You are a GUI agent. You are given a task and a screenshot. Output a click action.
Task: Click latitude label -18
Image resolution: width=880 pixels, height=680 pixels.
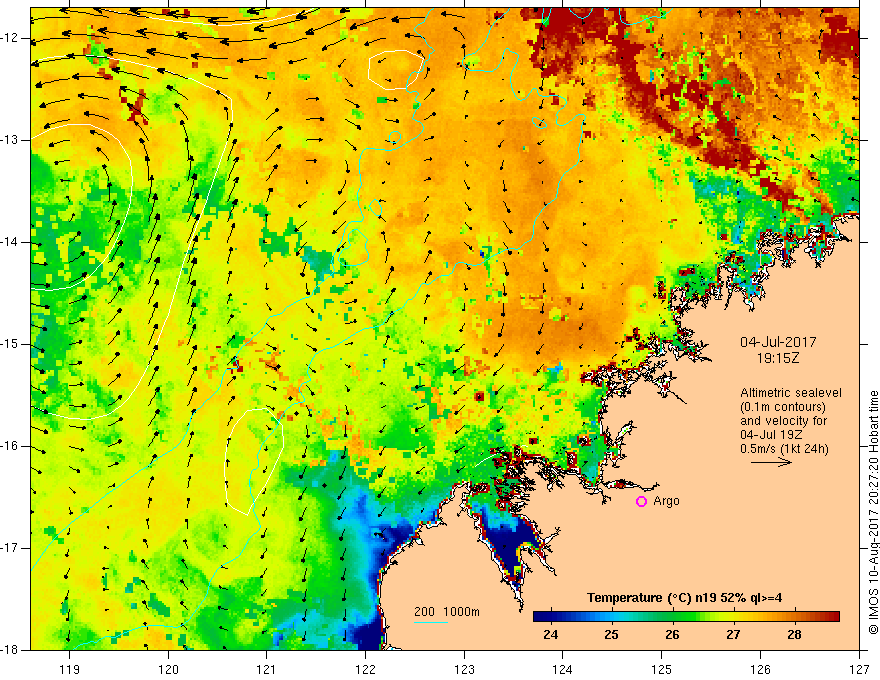[10, 650]
